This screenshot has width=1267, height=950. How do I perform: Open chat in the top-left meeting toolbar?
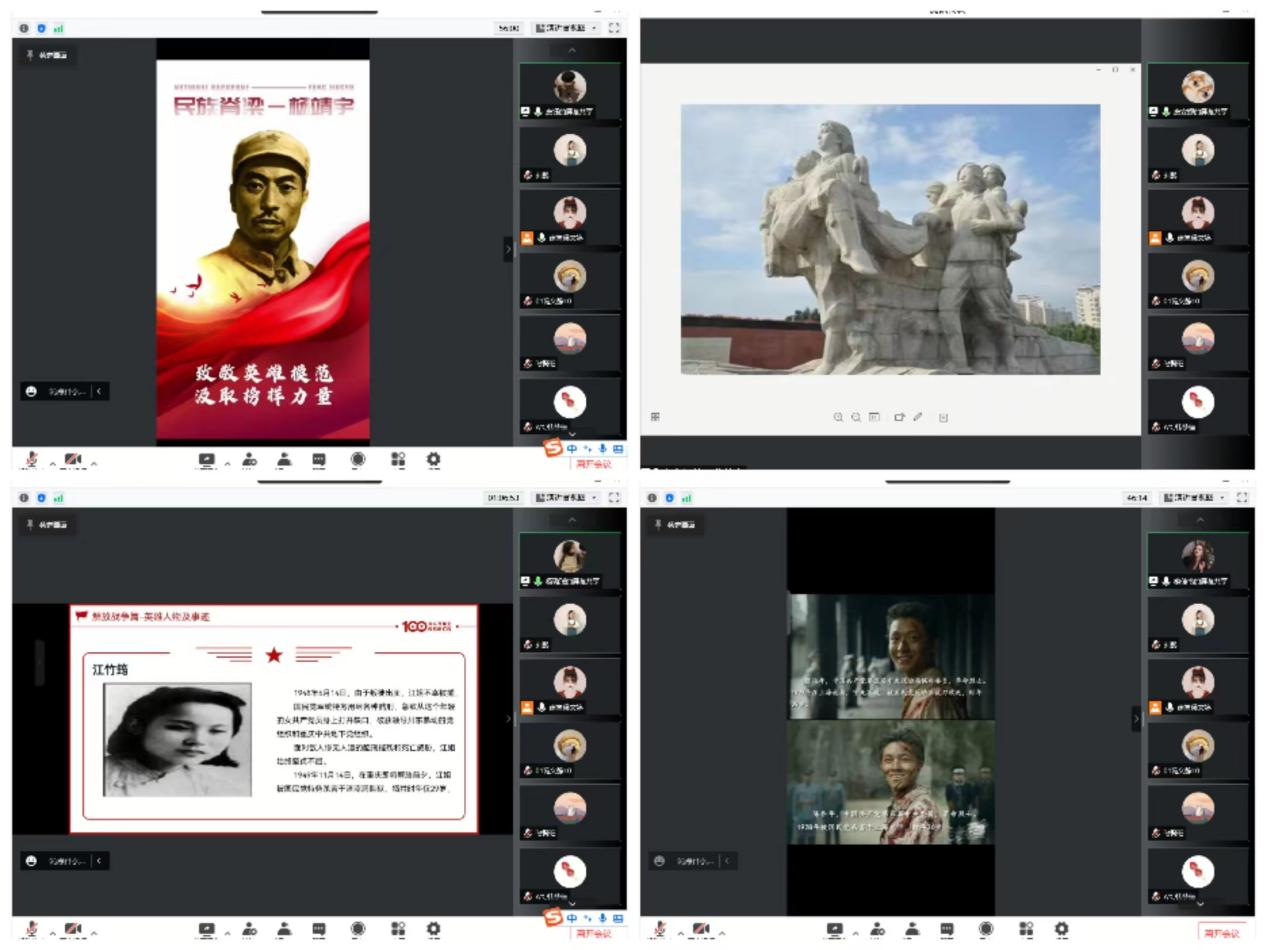[319, 460]
